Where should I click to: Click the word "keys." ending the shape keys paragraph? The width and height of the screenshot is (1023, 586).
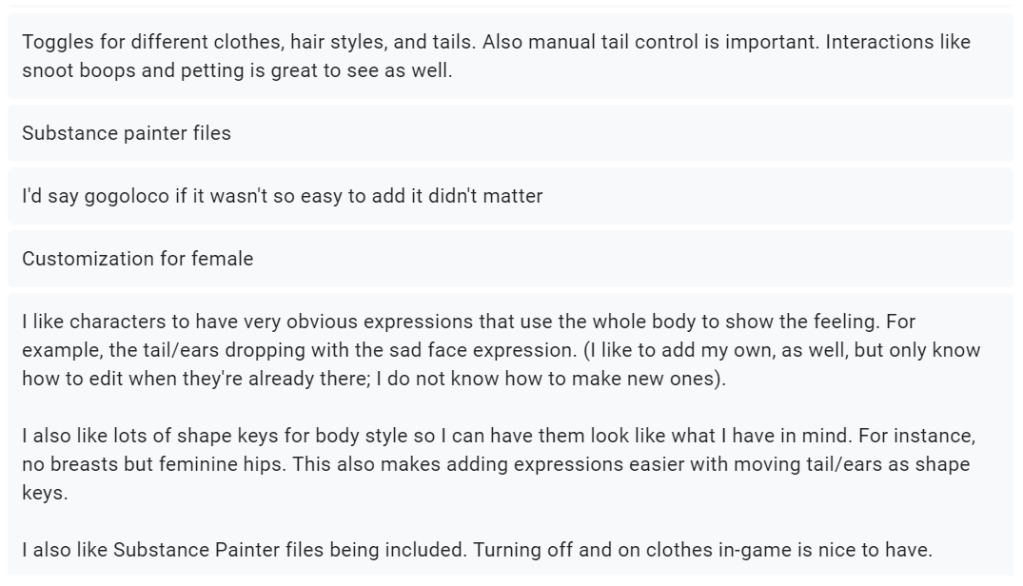point(45,494)
